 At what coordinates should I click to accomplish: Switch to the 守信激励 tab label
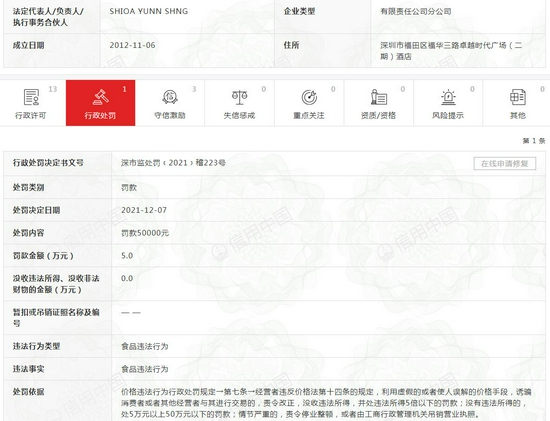point(170,115)
